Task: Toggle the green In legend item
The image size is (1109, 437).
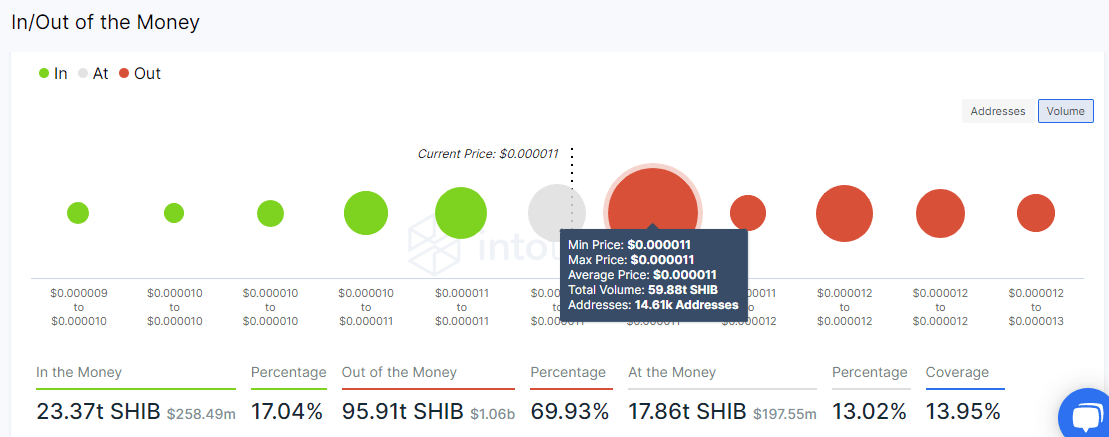Action: tap(53, 73)
